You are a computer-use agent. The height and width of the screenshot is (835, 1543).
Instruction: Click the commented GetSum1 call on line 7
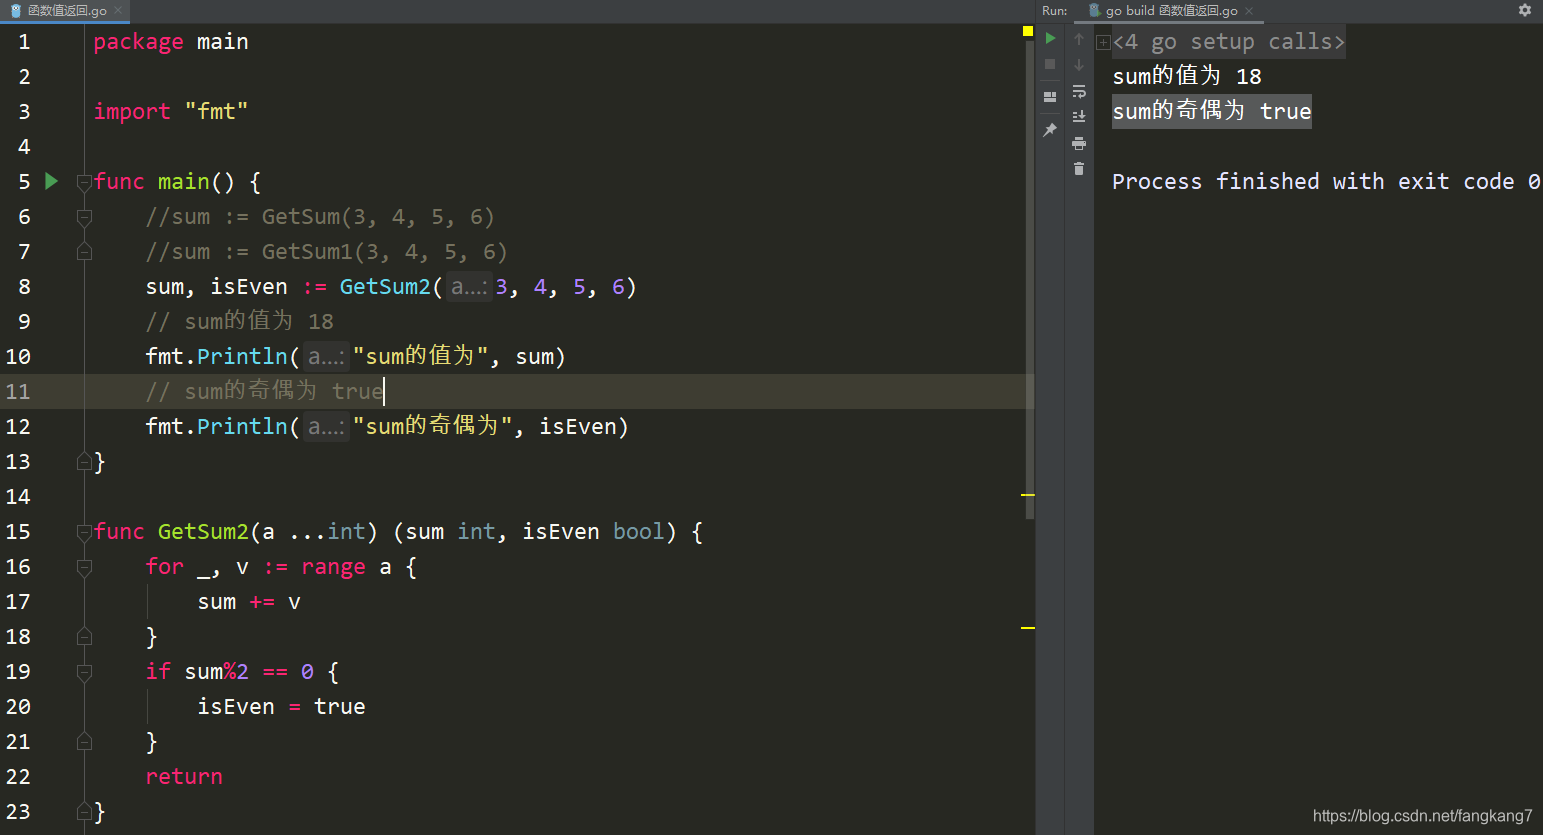coord(326,252)
